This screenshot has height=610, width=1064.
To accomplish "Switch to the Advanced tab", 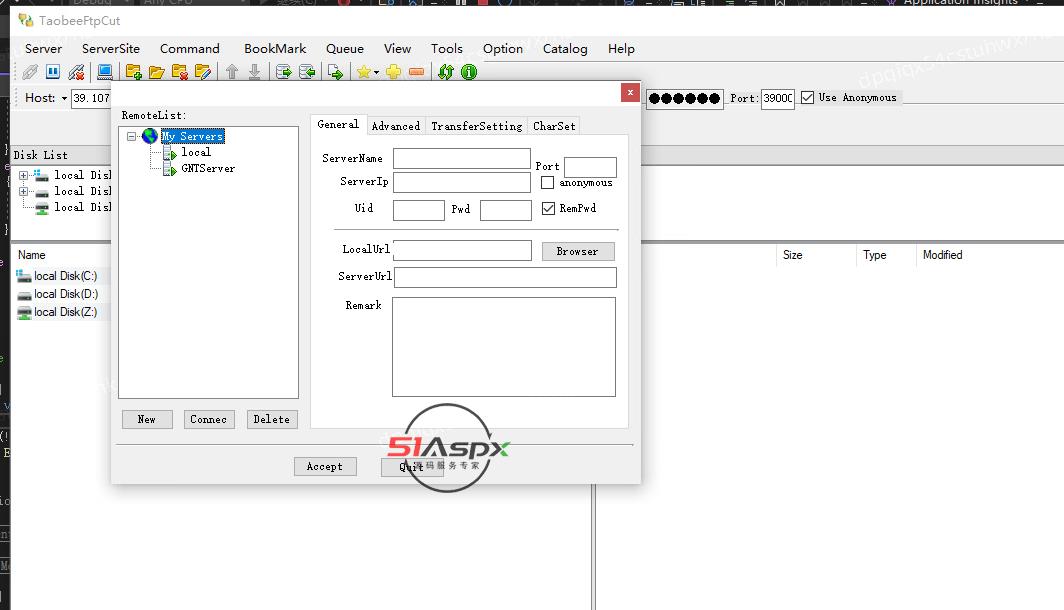I will (396, 126).
